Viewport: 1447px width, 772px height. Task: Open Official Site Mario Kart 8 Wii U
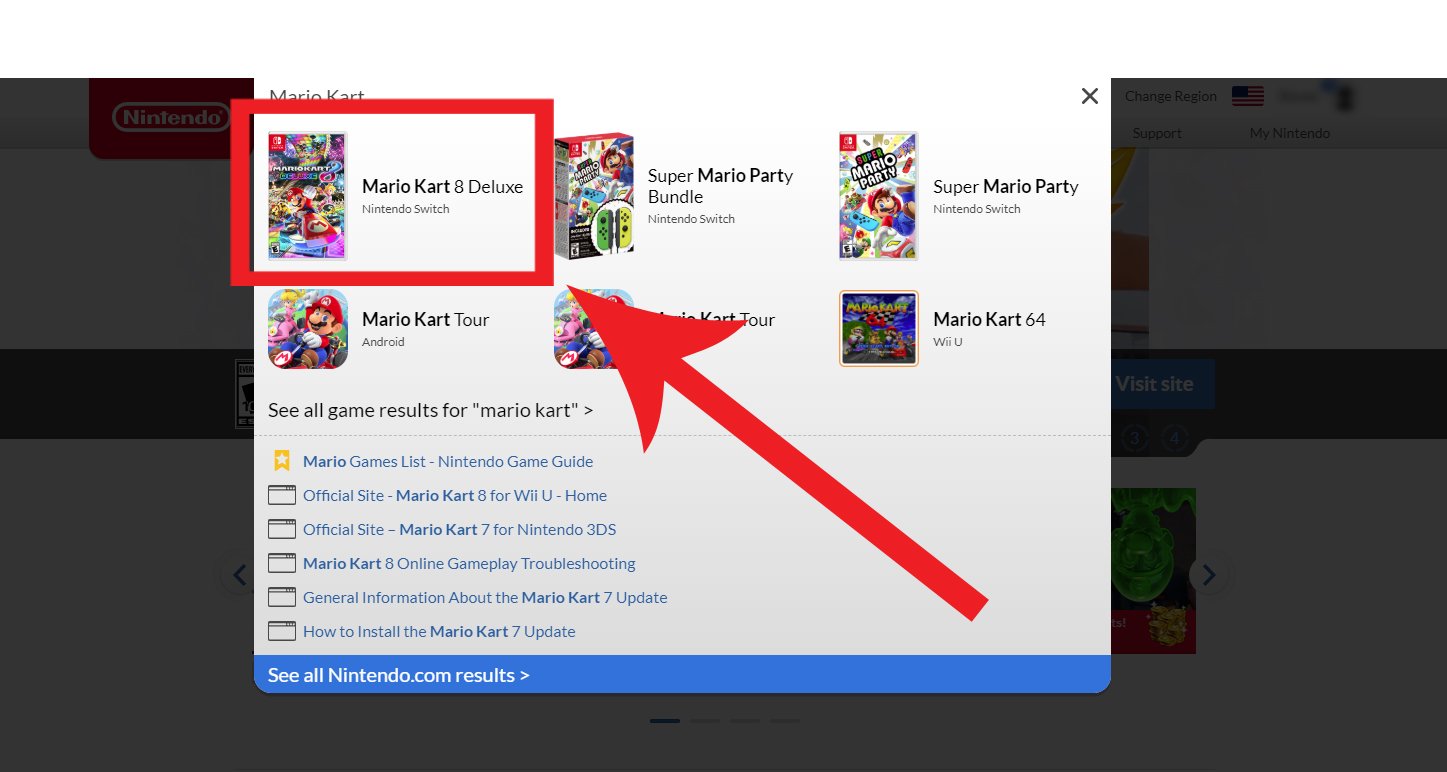pyautogui.click(x=455, y=495)
